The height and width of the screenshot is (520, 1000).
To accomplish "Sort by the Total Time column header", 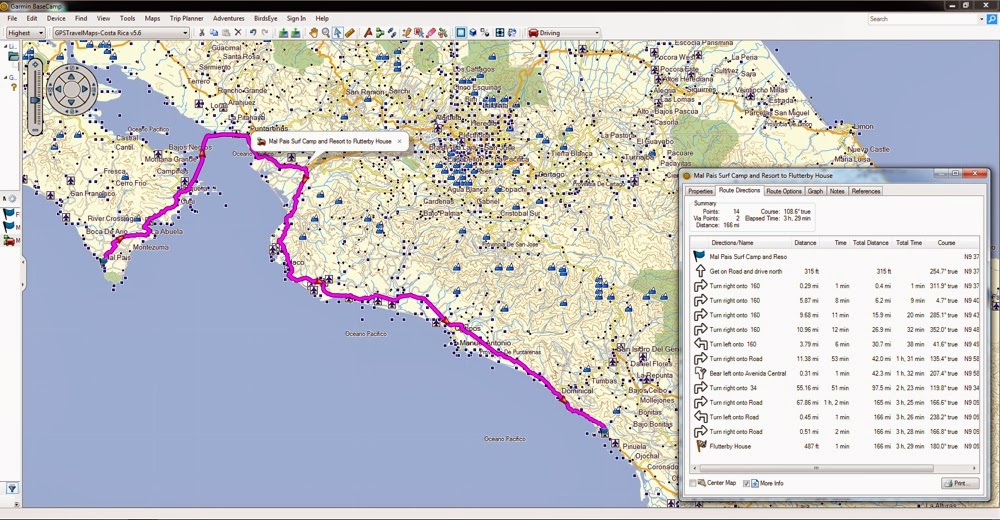I will (x=908, y=242).
